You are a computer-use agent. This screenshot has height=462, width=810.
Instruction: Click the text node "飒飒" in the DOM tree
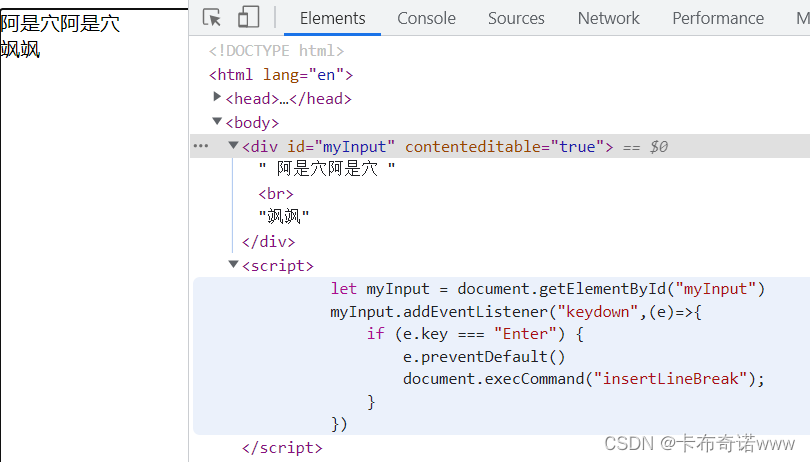pos(284,216)
